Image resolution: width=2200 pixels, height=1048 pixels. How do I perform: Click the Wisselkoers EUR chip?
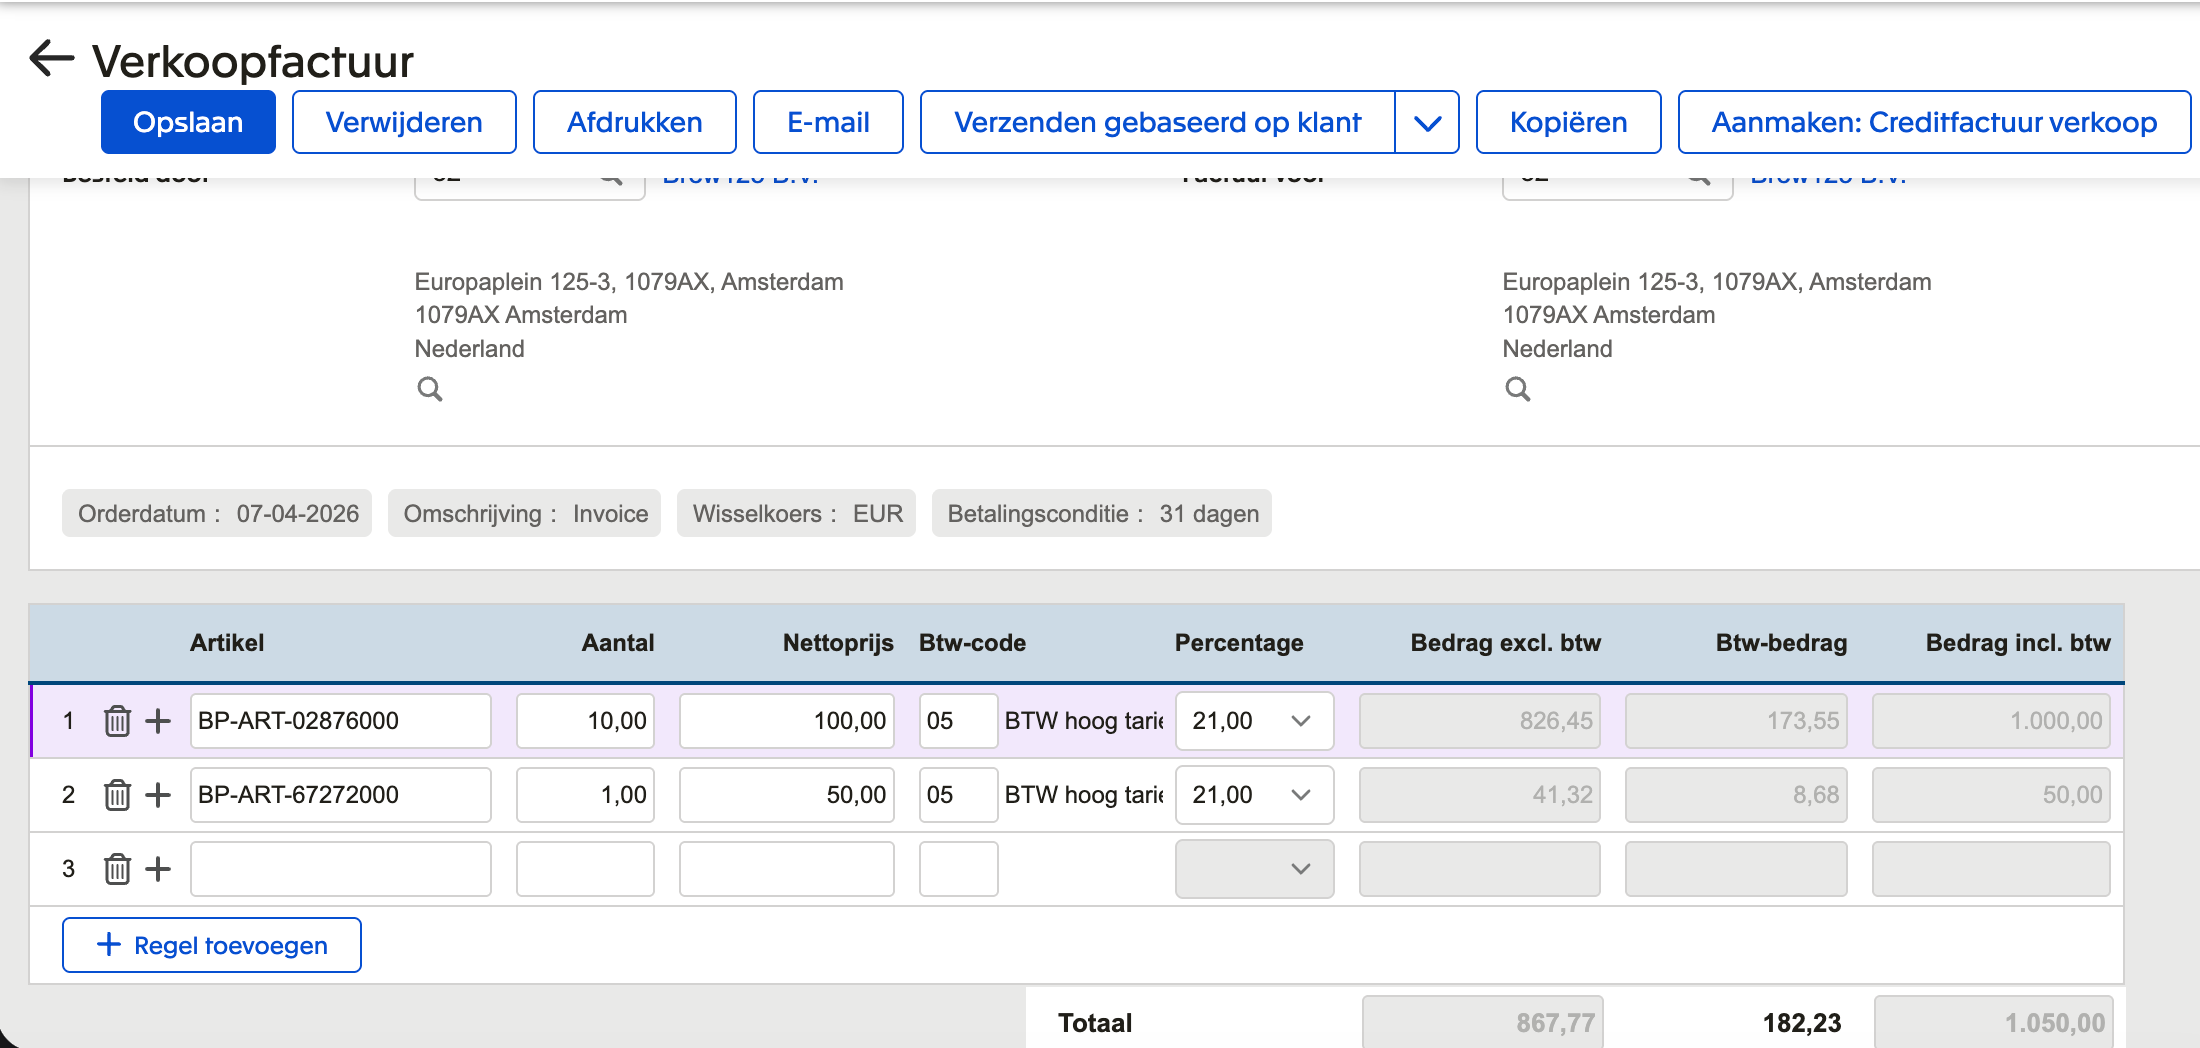tap(796, 513)
